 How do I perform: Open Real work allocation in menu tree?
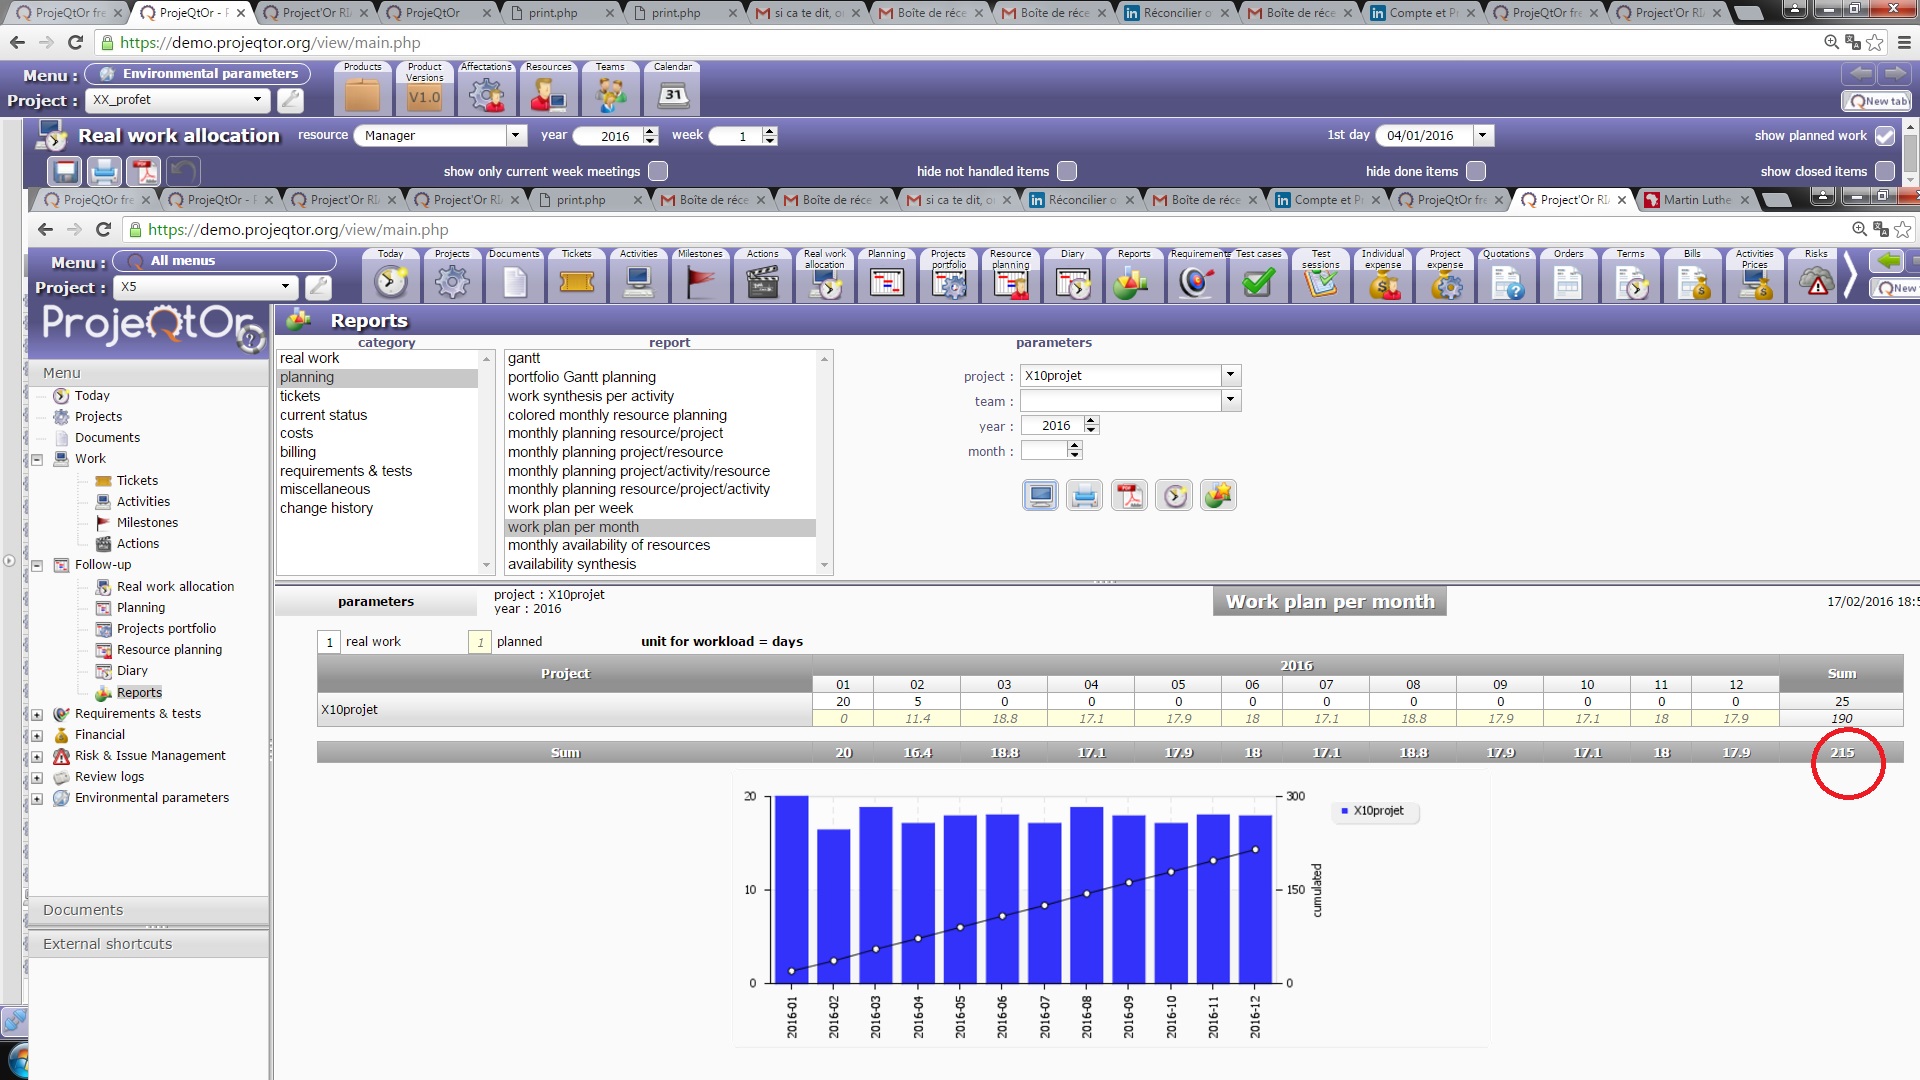click(x=175, y=586)
